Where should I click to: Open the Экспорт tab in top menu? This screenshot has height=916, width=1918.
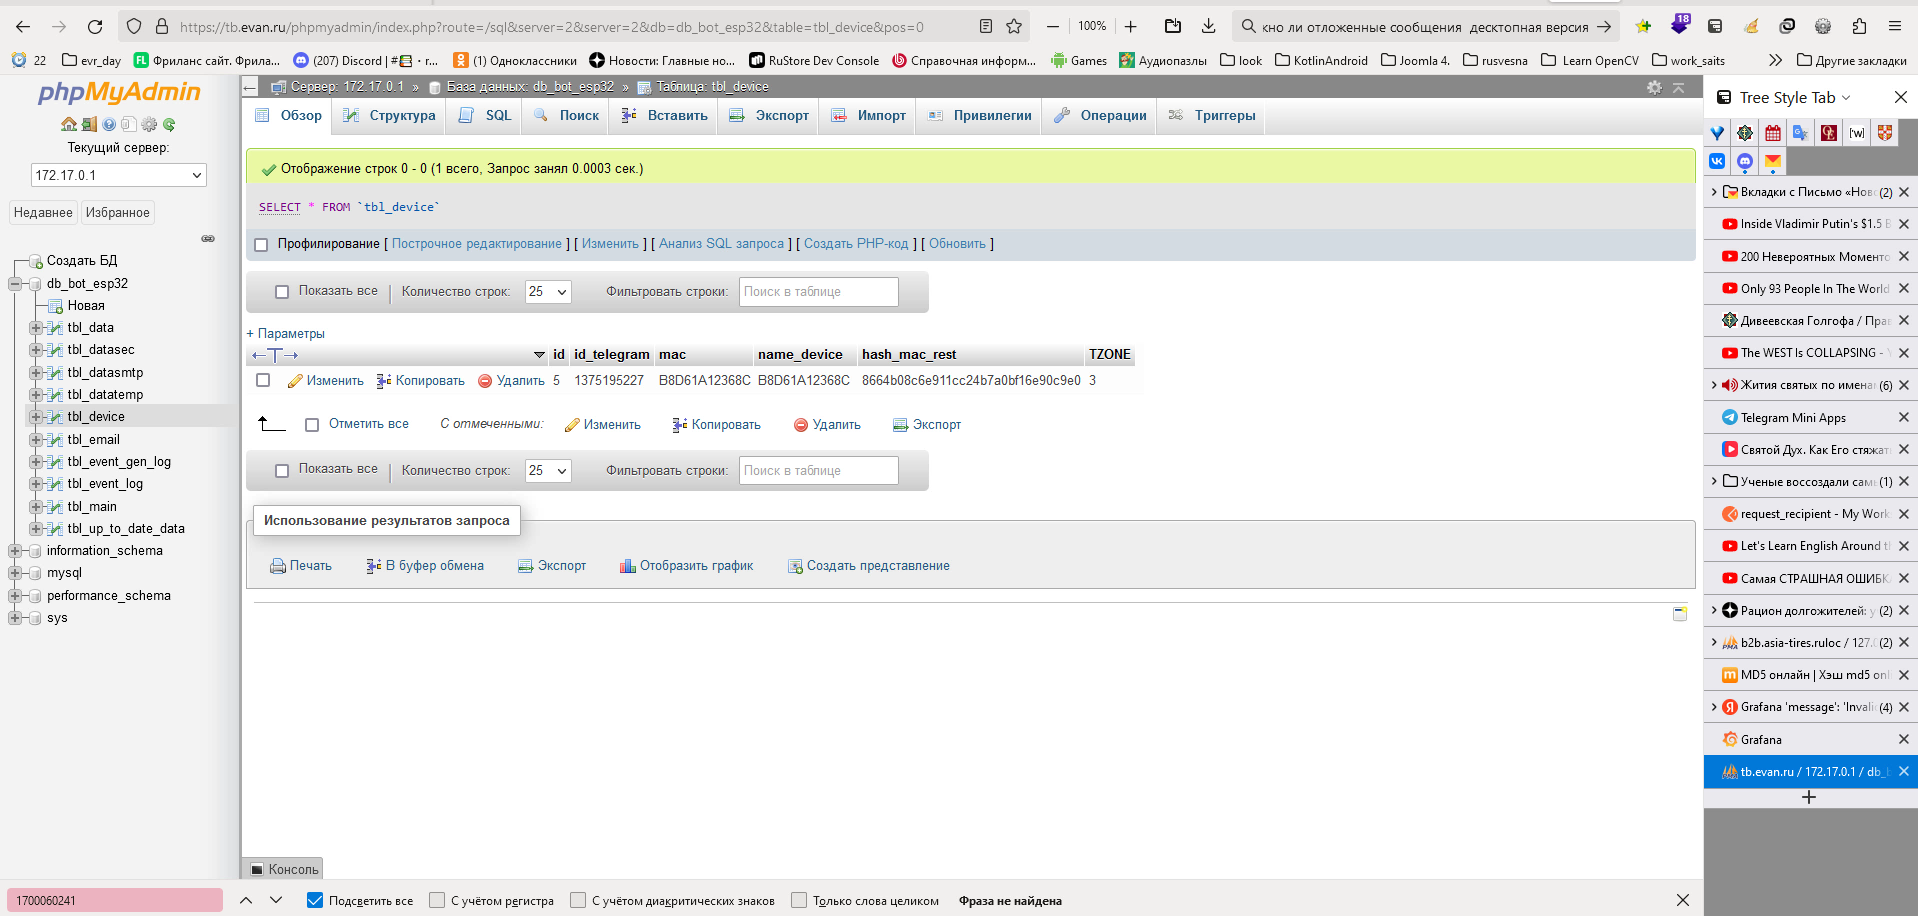click(x=769, y=116)
